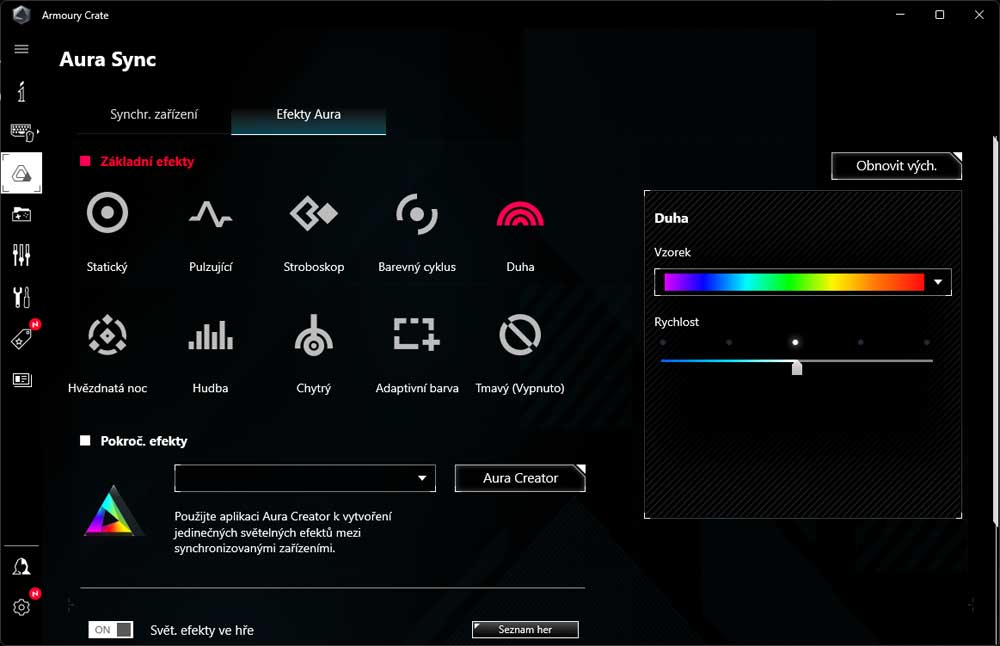Open the empty advanced effects dropdown
The height and width of the screenshot is (646, 1000).
tap(304, 478)
